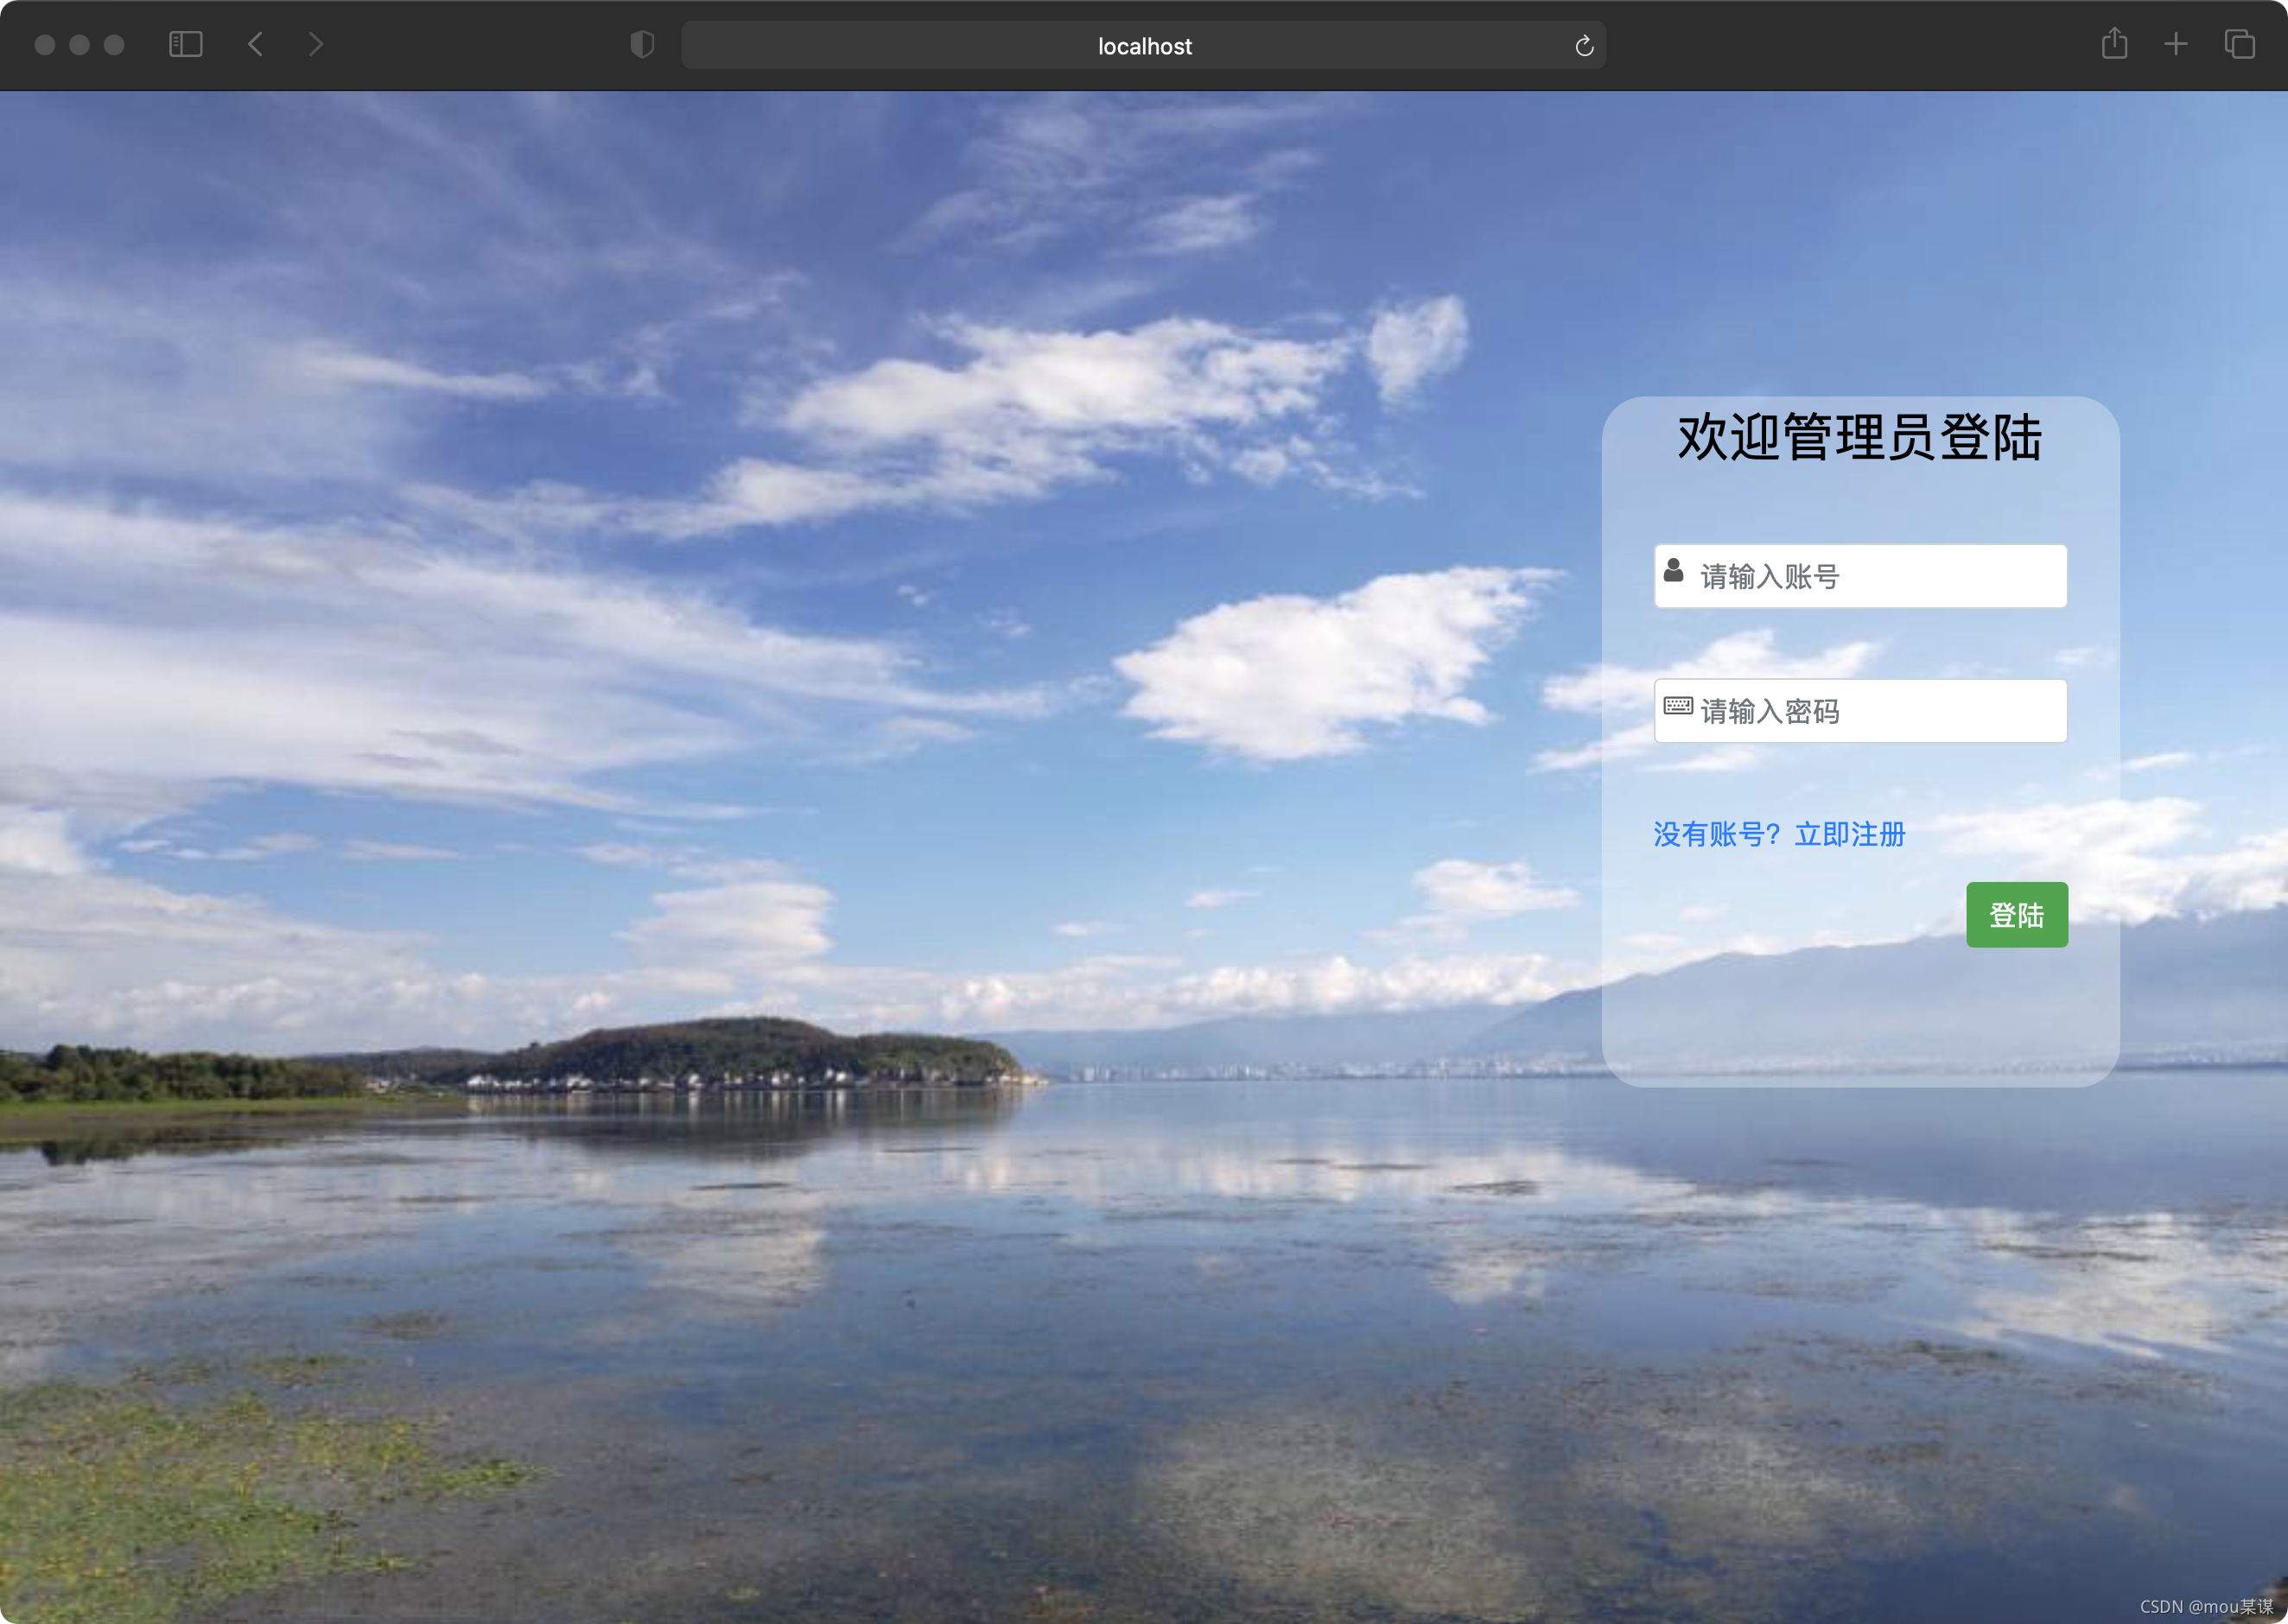The width and height of the screenshot is (2288, 1624).
Task: Click the user icon in account field
Action: click(1673, 571)
